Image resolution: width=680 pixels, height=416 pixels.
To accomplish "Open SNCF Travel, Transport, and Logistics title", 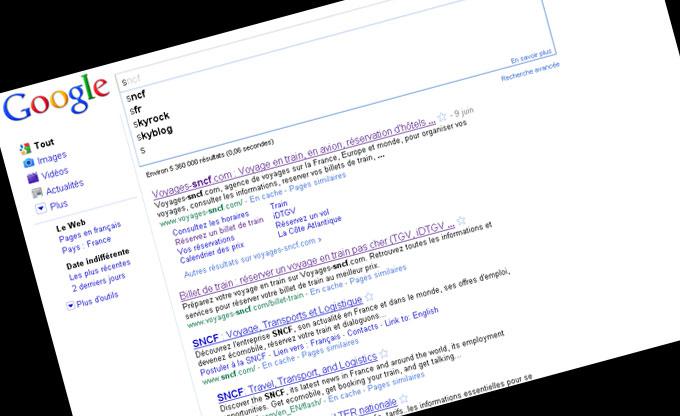I will (x=298, y=377).
